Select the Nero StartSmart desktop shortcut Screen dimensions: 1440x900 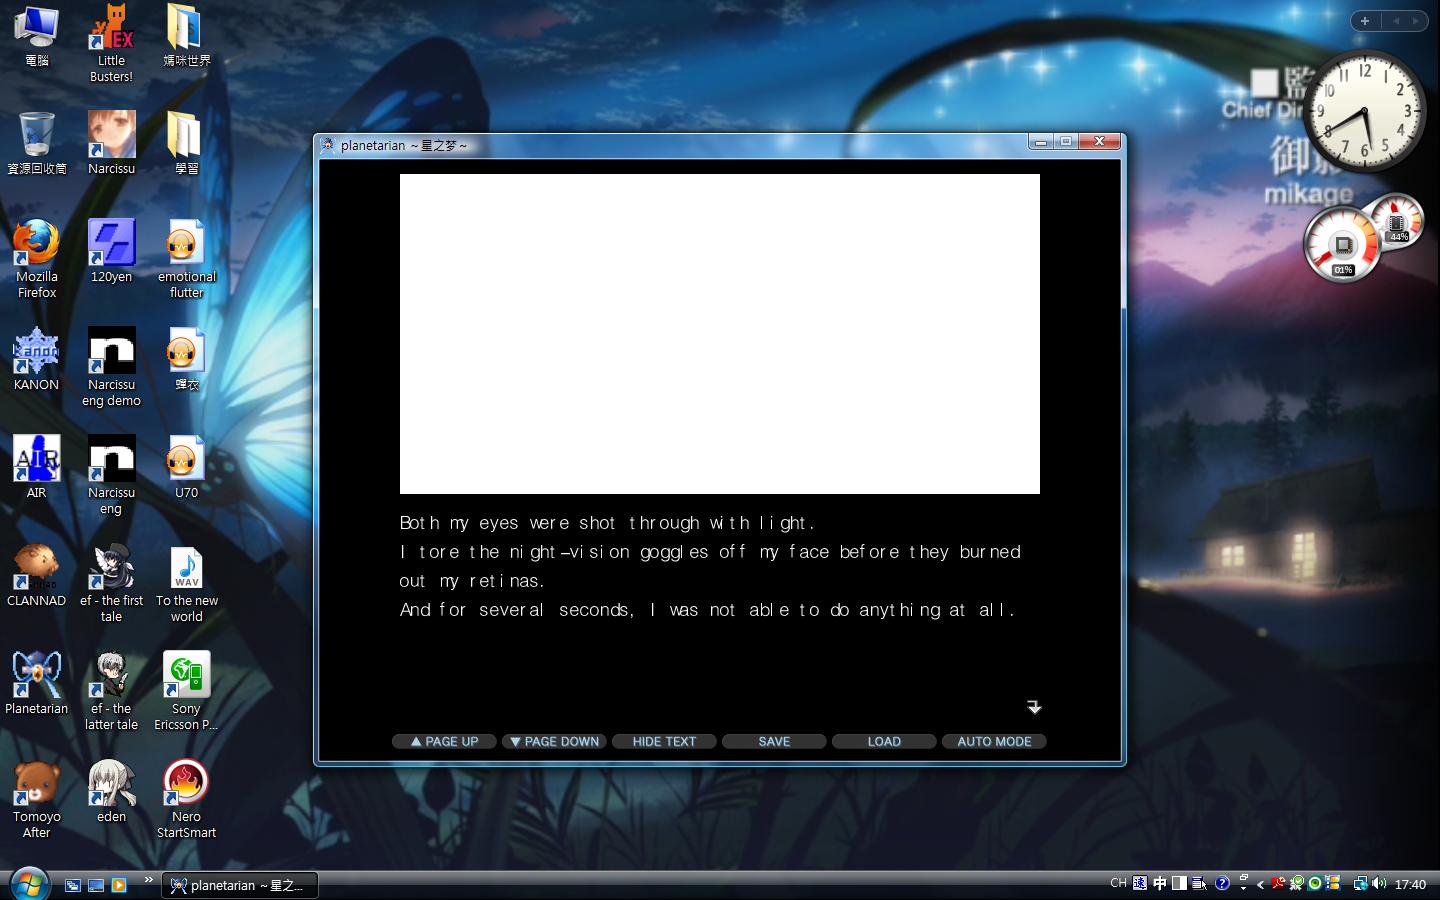pos(187,799)
